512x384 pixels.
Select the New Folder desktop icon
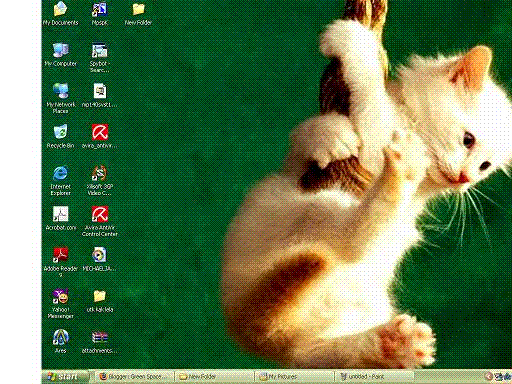138,13
